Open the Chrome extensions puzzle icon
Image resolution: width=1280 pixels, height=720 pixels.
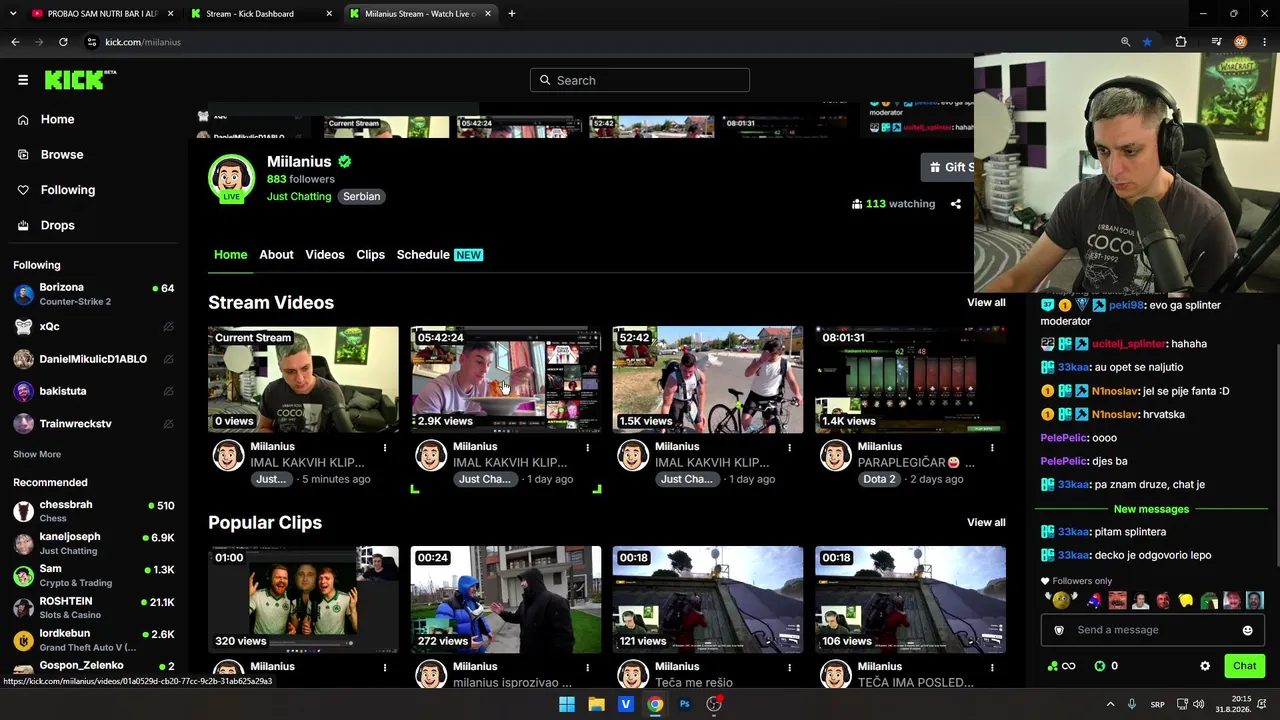1181,42
